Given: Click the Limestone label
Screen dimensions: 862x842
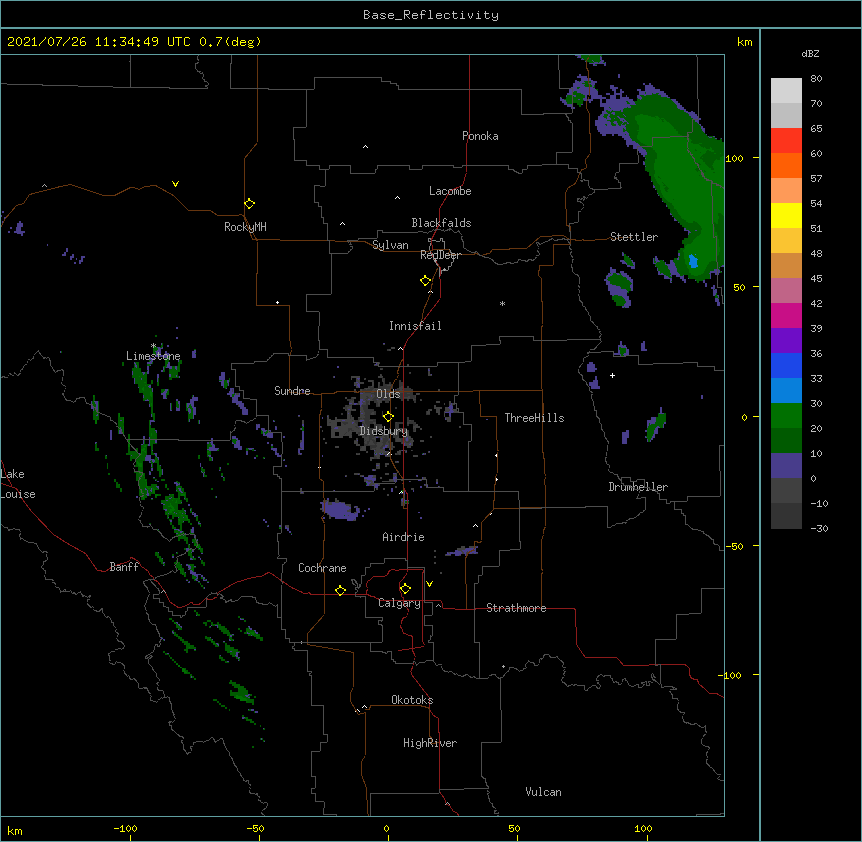Looking at the screenshot, I should coord(153,356).
